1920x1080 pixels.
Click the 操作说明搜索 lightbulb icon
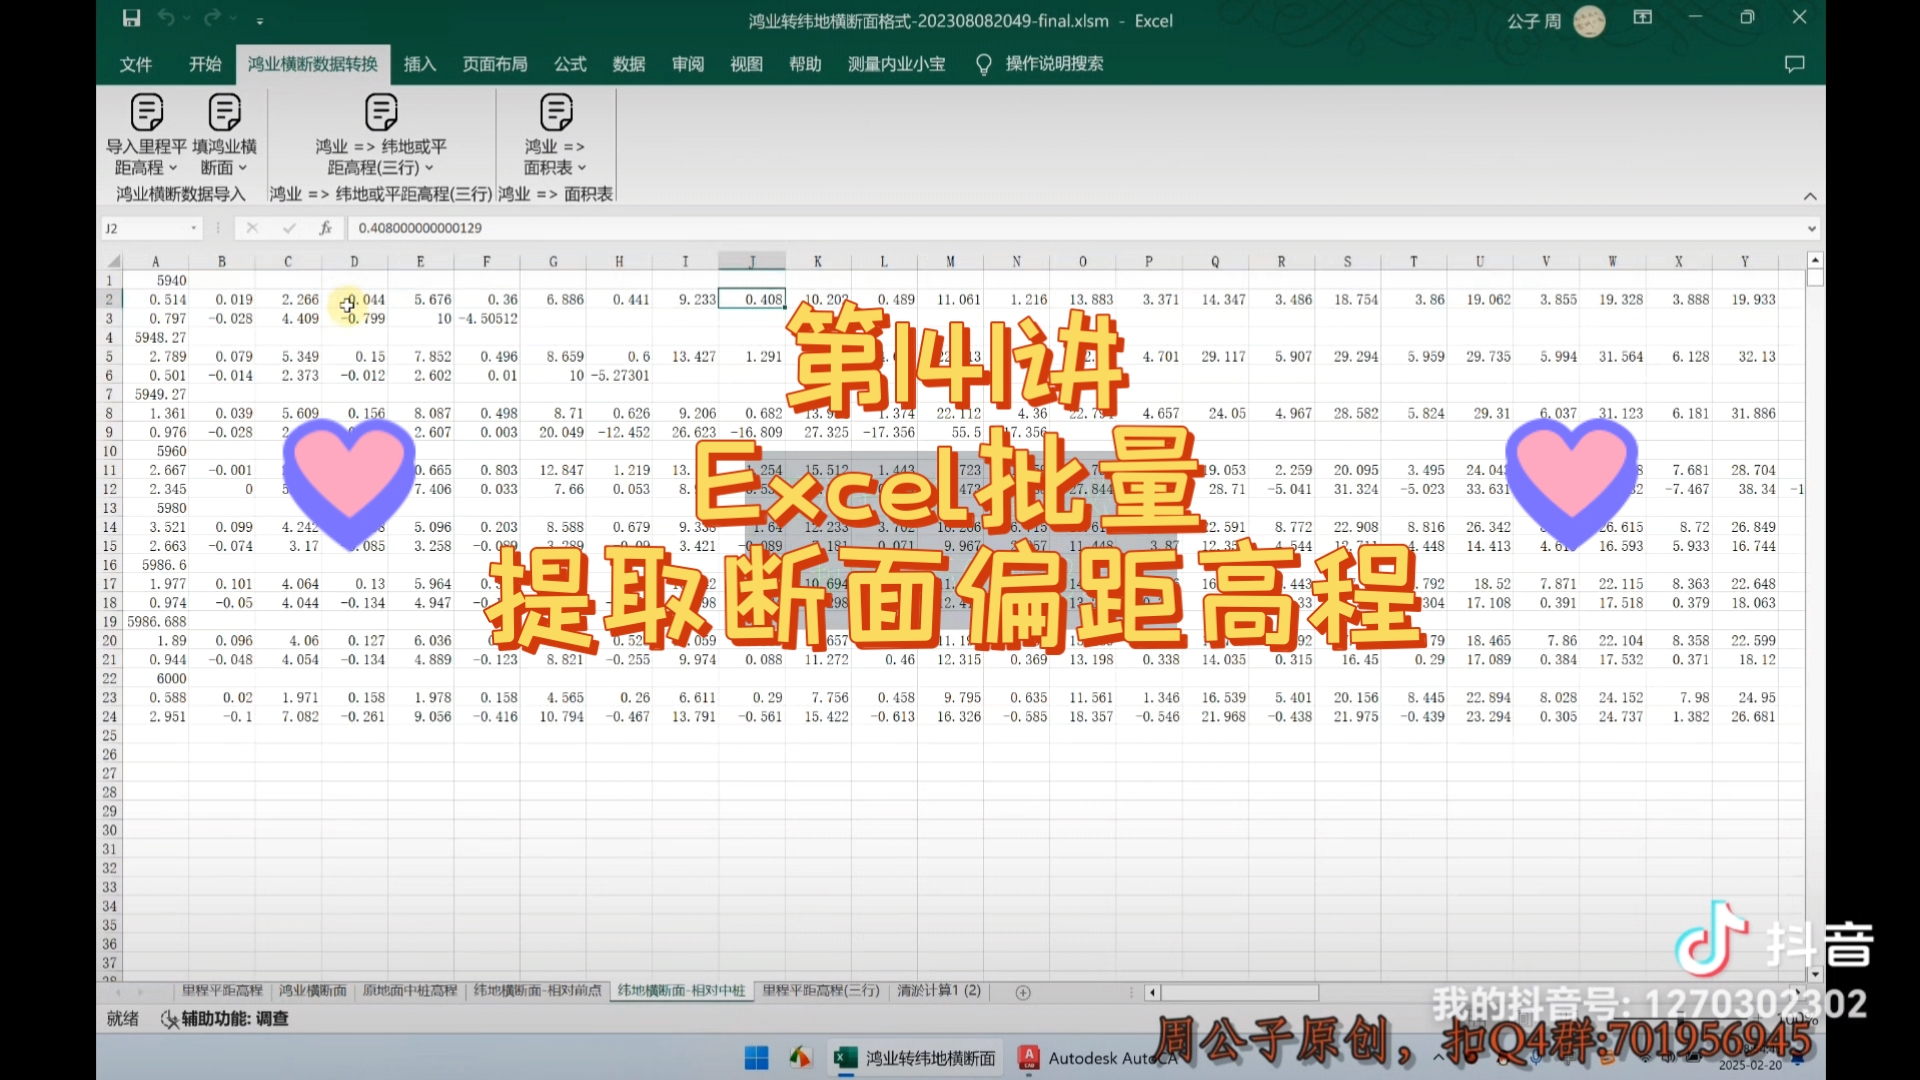[x=984, y=63]
